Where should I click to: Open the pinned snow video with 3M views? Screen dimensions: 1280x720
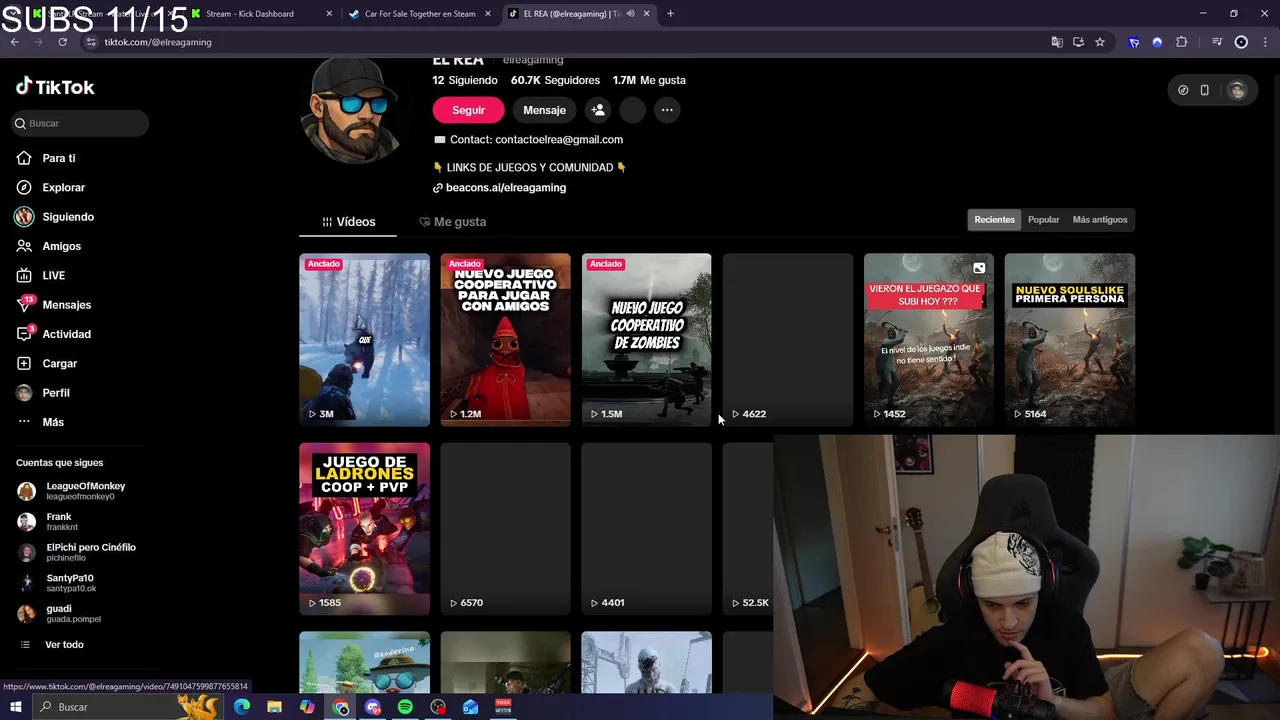(x=364, y=340)
